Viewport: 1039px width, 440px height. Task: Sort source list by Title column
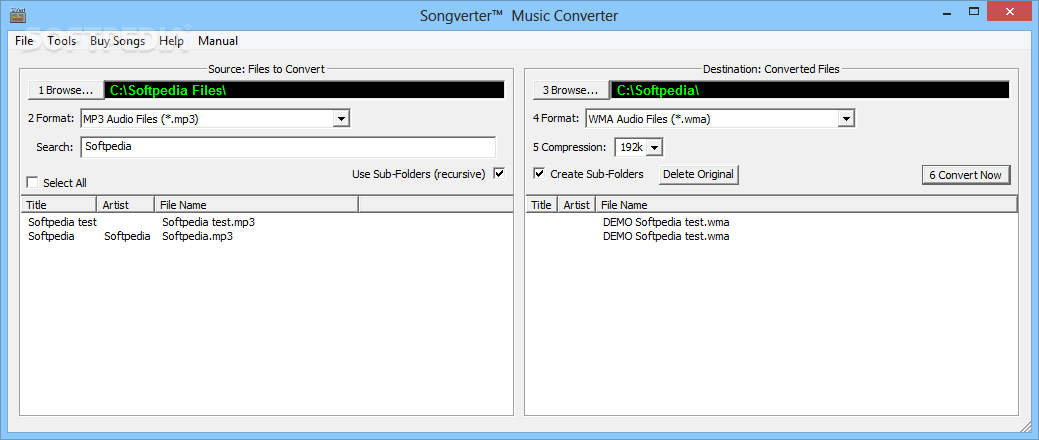tap(60, 205)
